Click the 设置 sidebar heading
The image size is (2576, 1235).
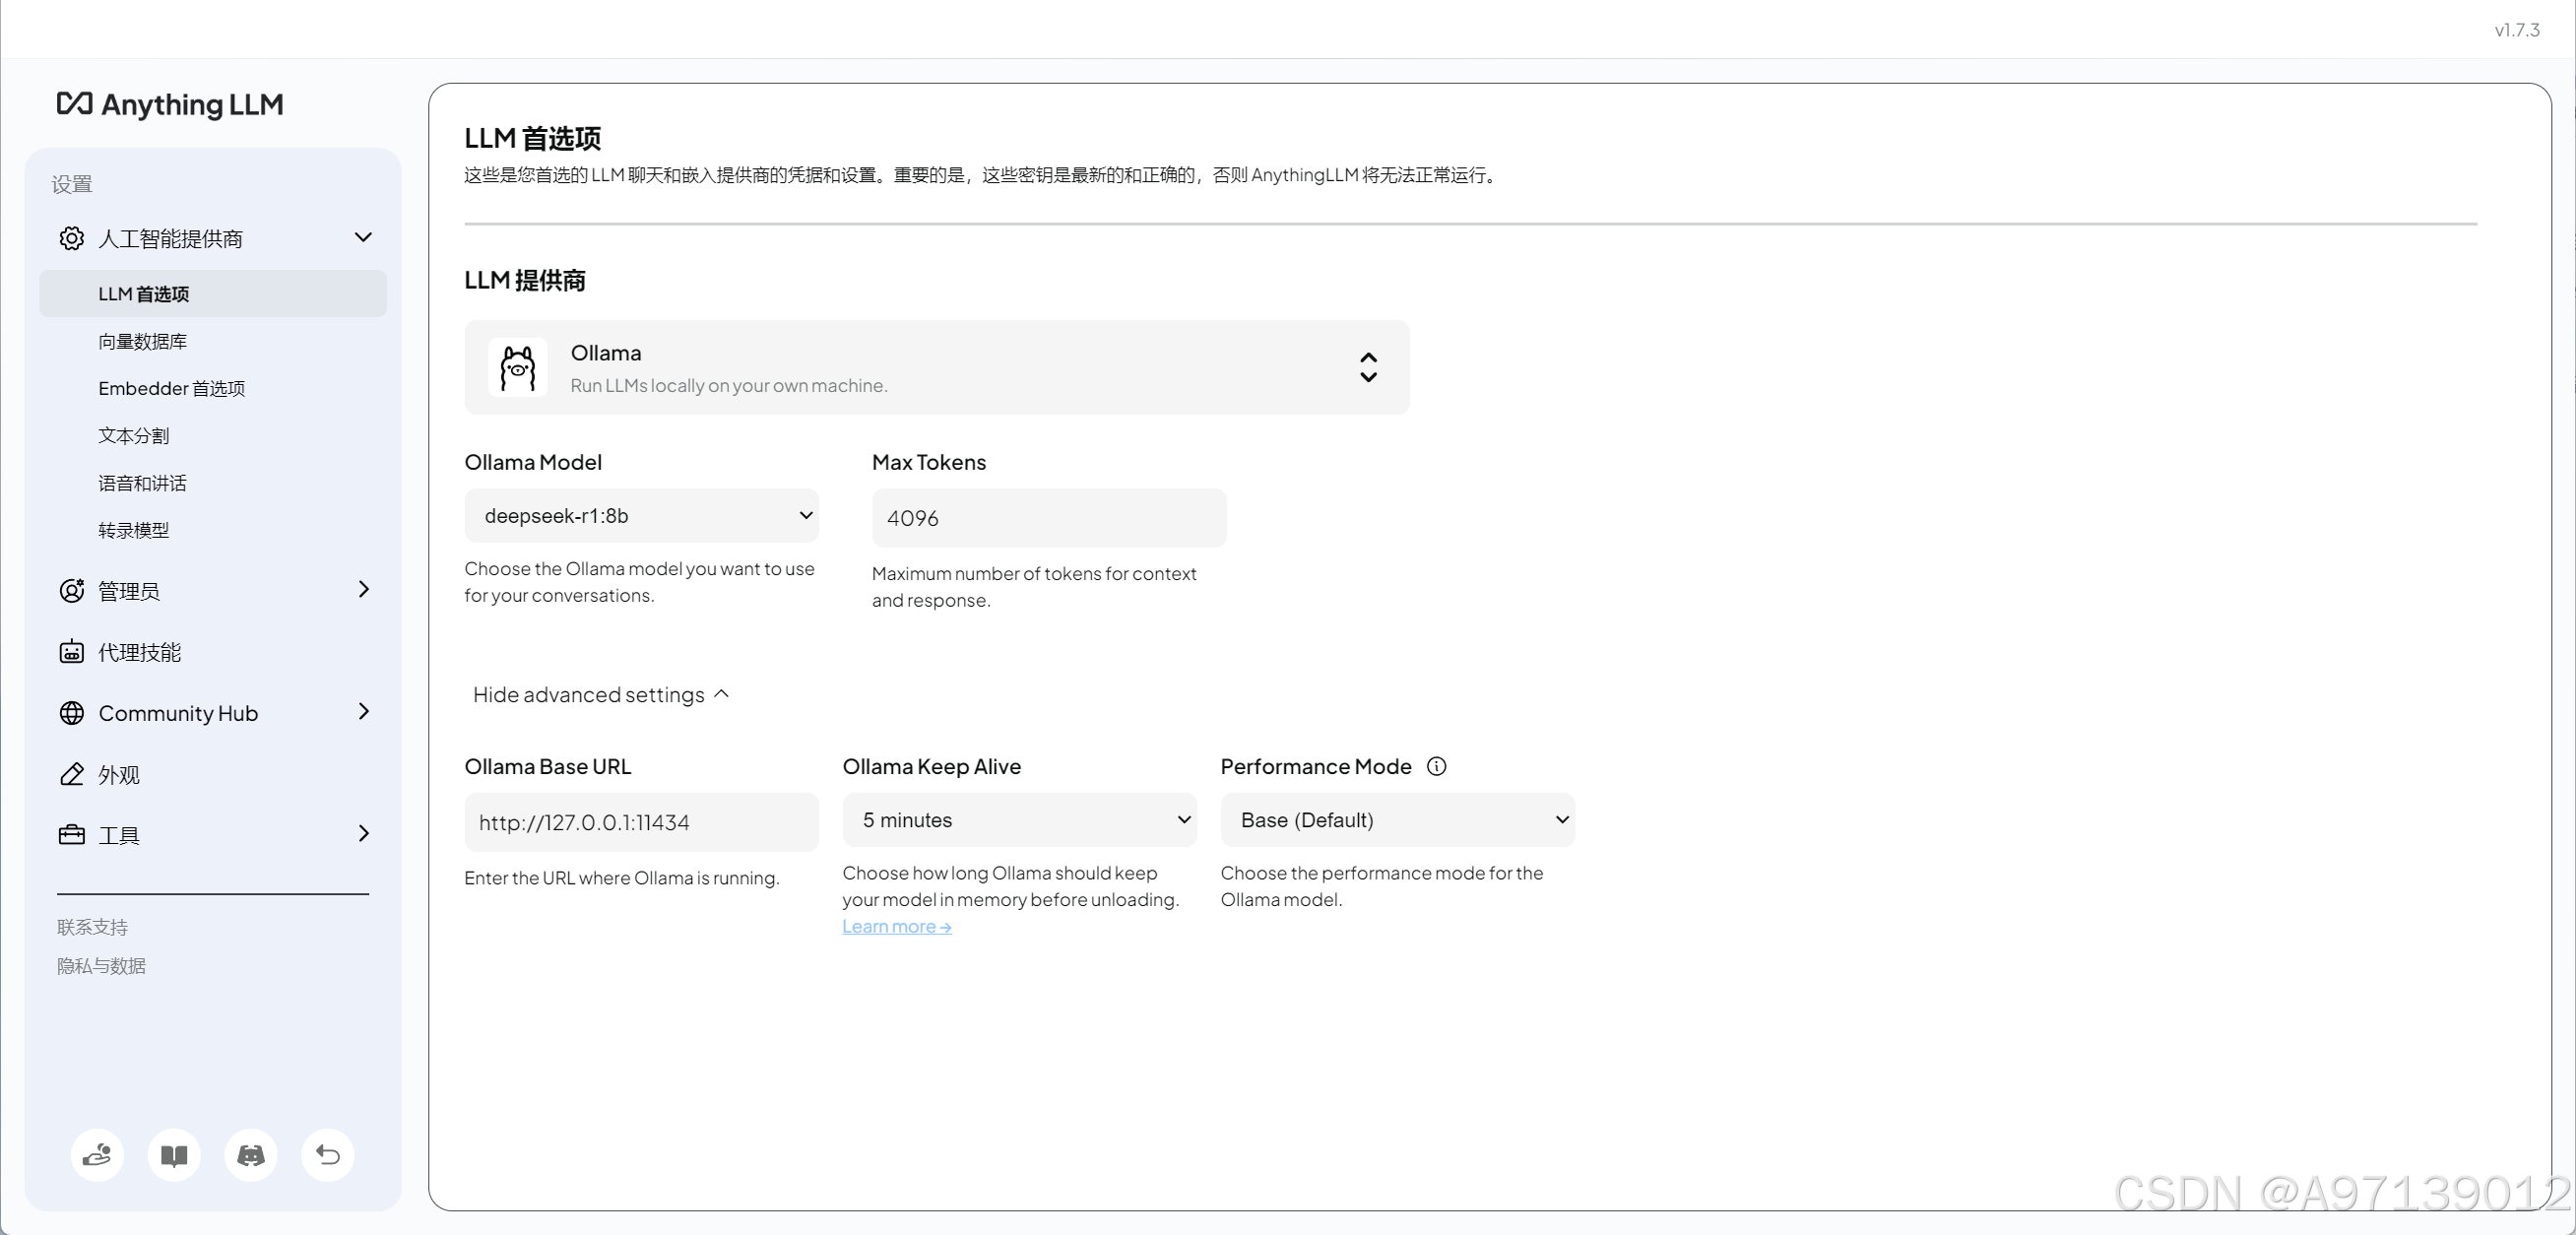[72, 184]
